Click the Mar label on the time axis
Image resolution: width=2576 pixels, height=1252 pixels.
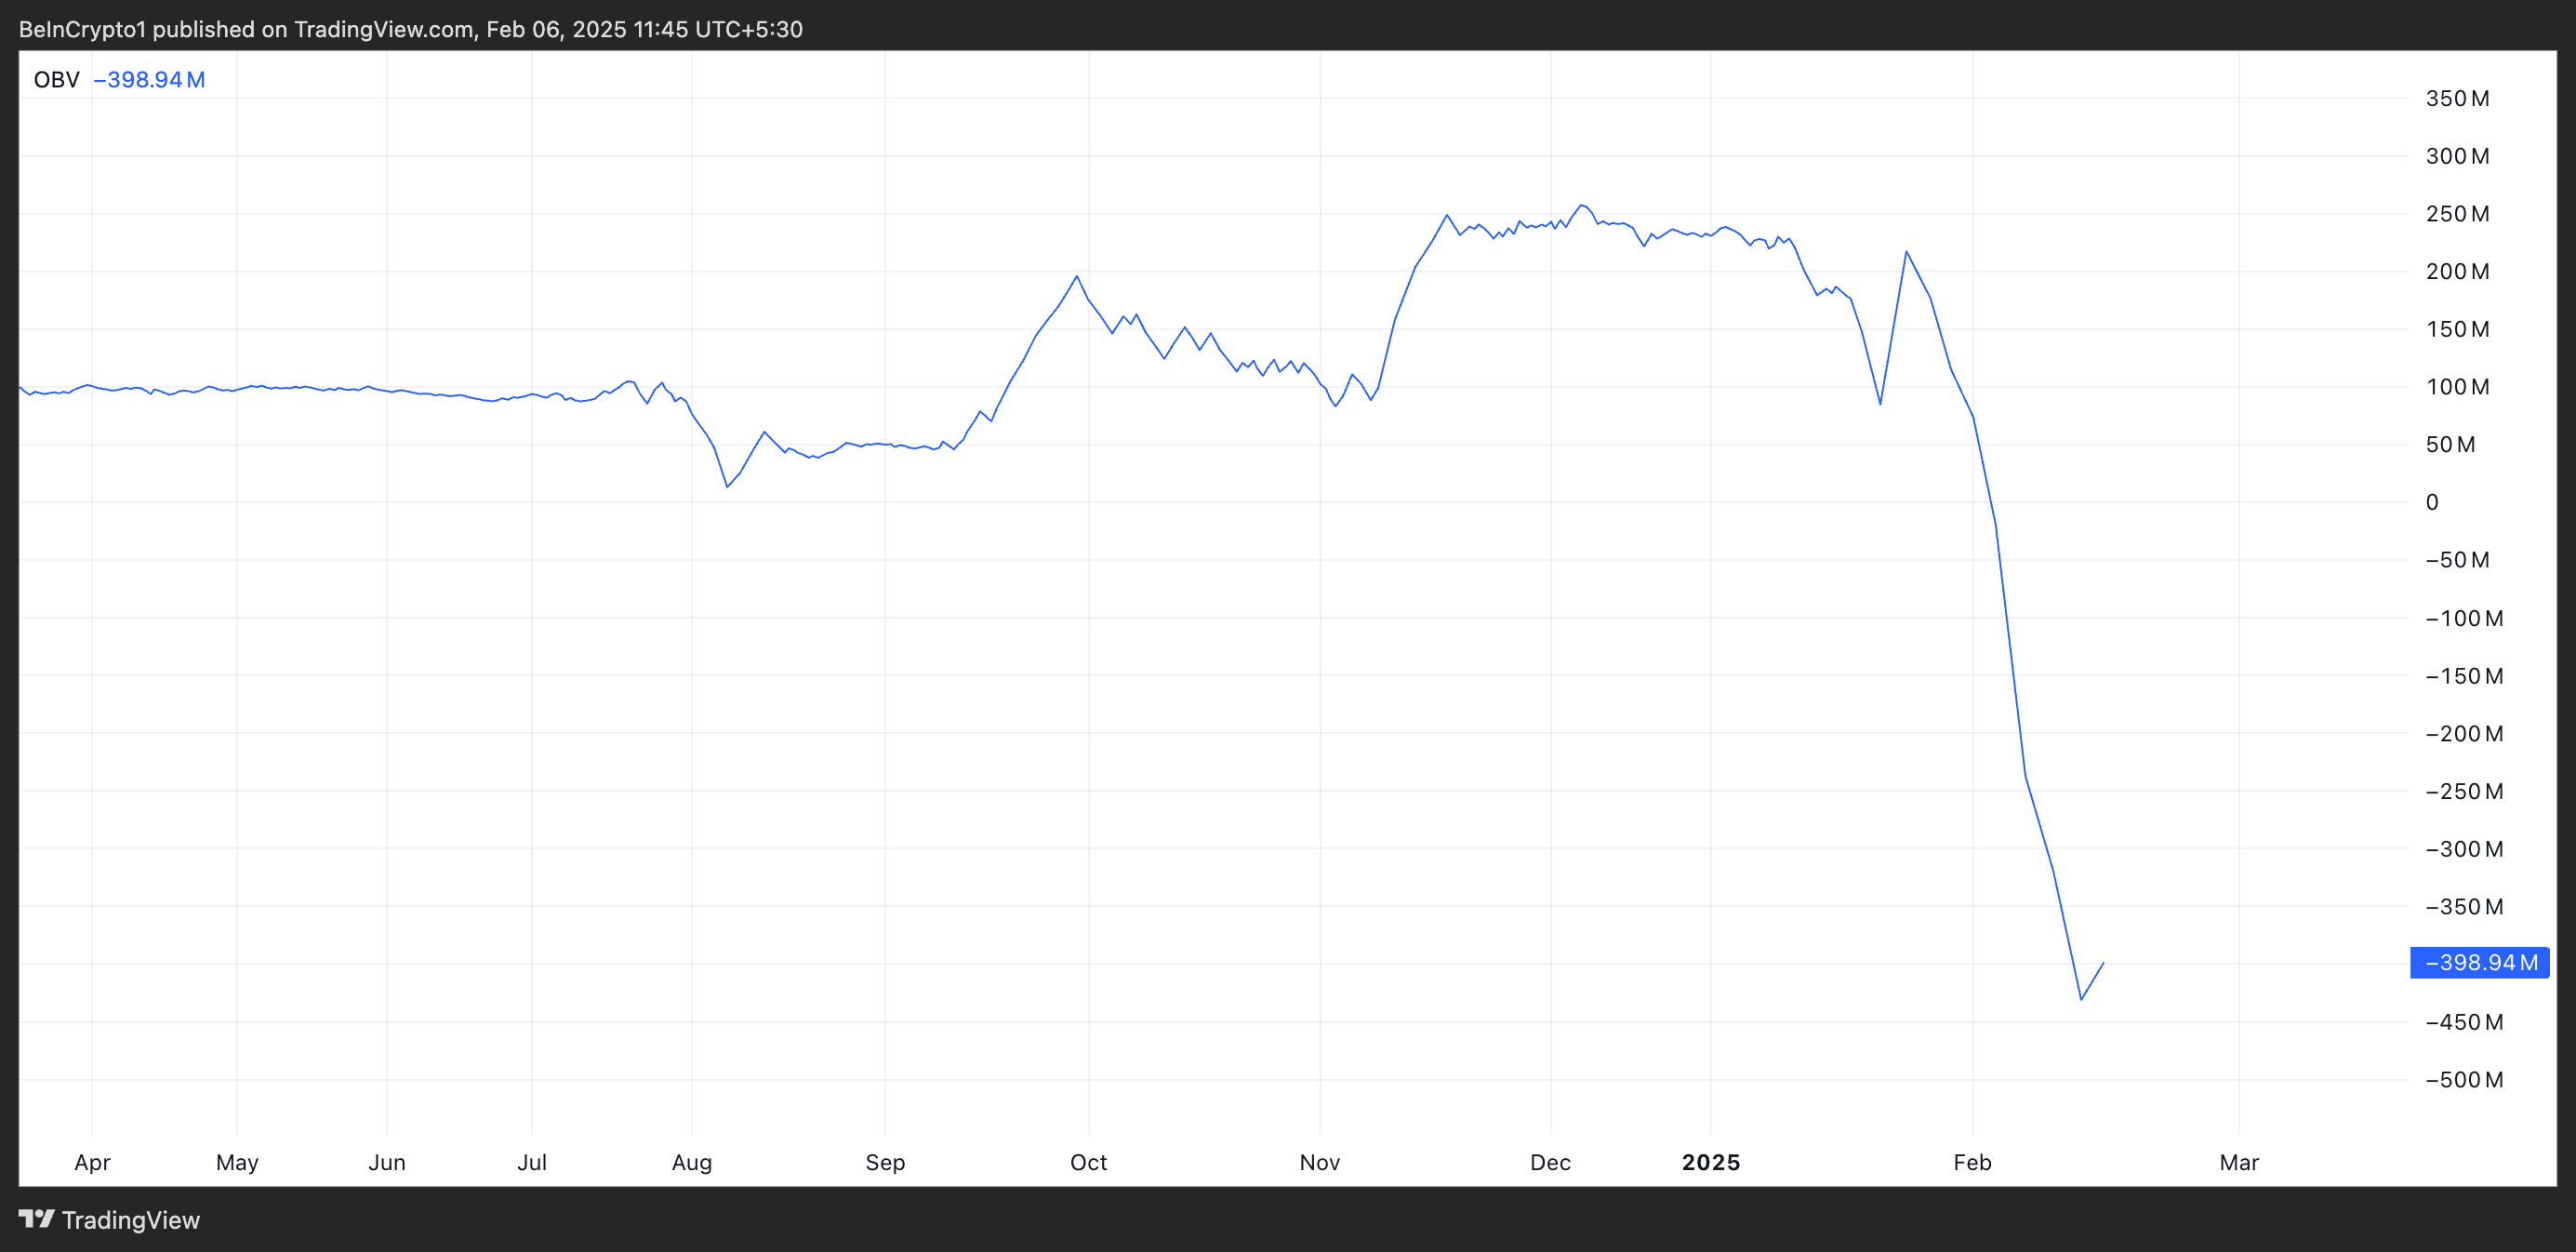(2238, 1162)
